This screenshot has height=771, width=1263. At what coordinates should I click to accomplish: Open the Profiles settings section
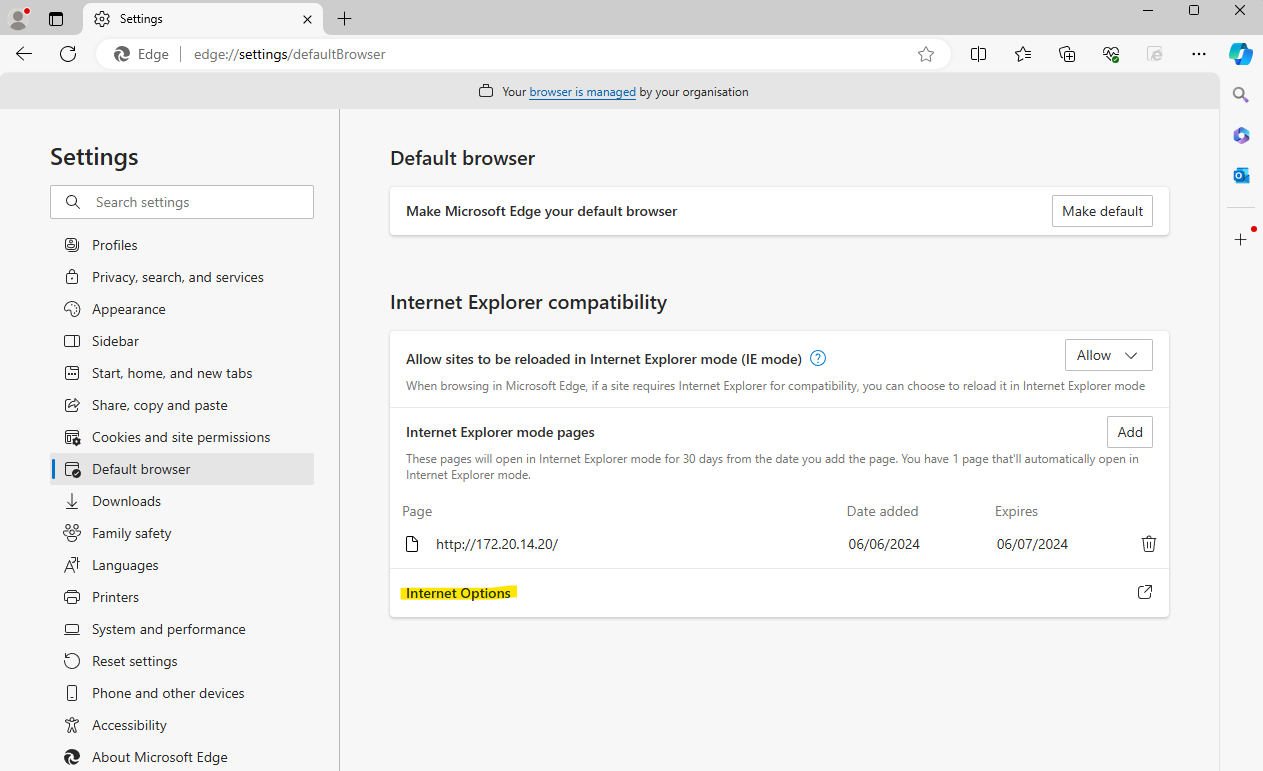182,245
